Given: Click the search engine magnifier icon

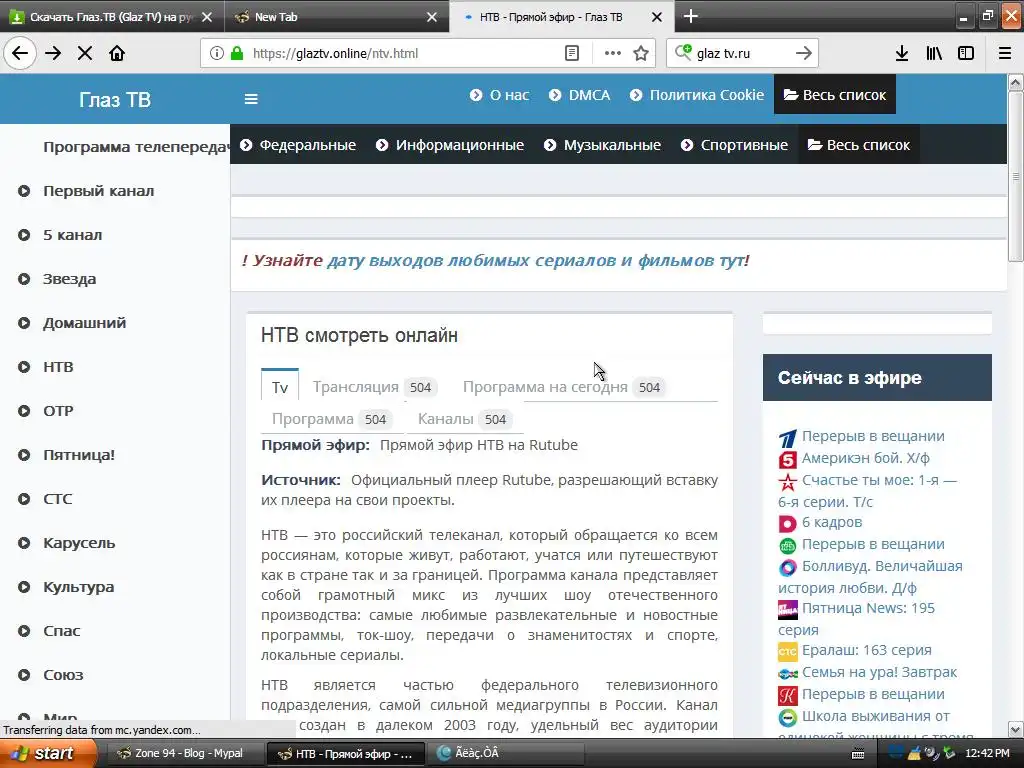Looking at the screenshot, I should tap(683, 52).
